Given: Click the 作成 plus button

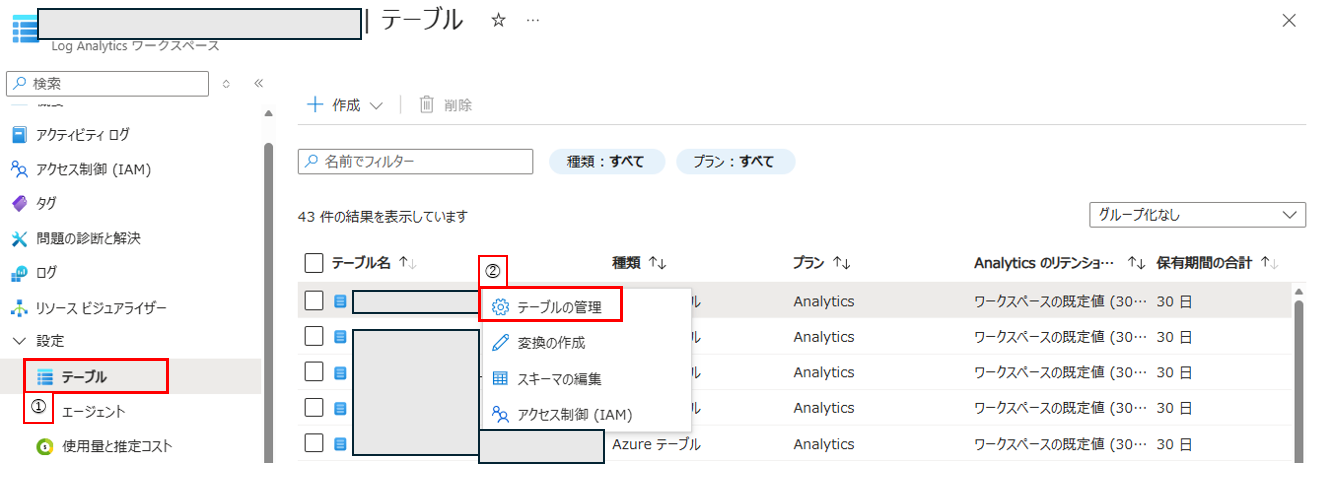Looking at the screenshot, I should point(333,105).
